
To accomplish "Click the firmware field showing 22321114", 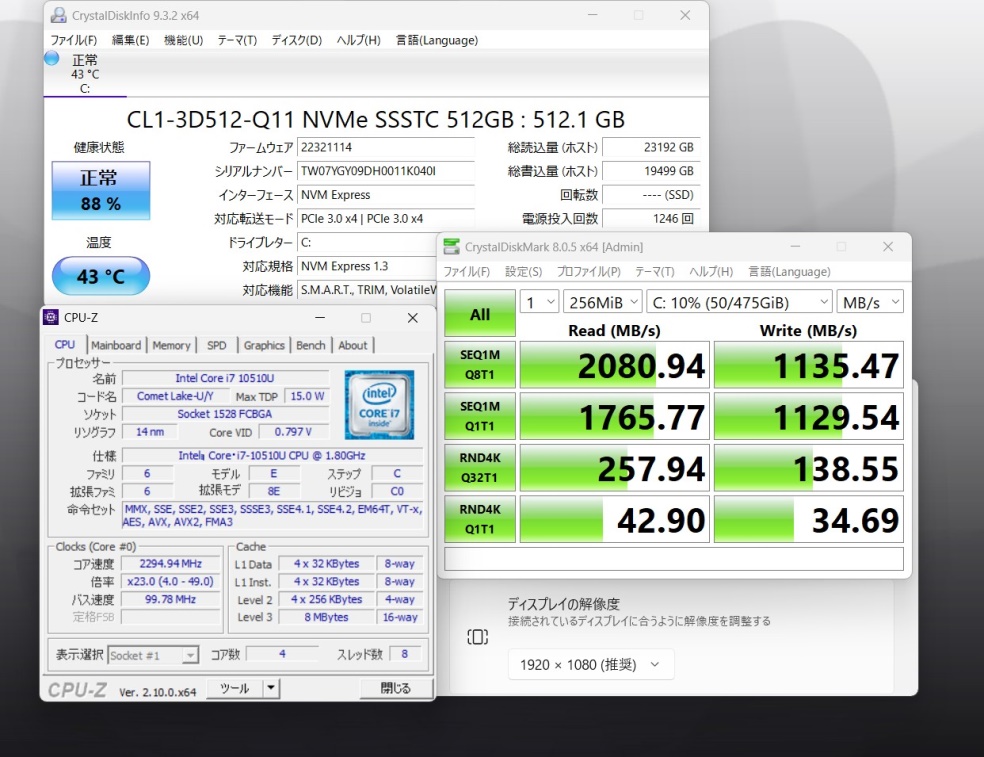I will click(386, 147).
